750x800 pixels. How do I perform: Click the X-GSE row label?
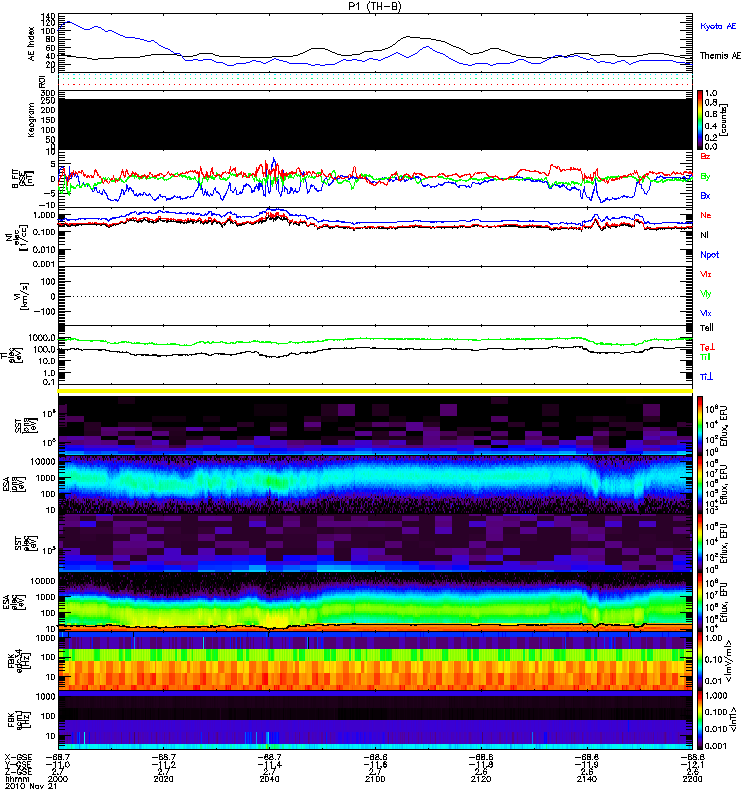pyautogui.click(x=18, y=758)
